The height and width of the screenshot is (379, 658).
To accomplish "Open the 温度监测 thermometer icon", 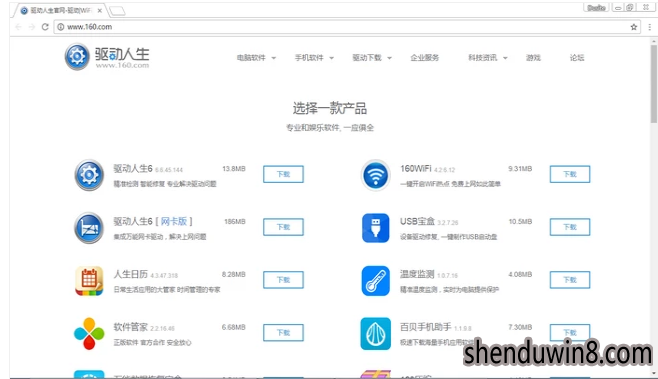I will coord(376,281).
